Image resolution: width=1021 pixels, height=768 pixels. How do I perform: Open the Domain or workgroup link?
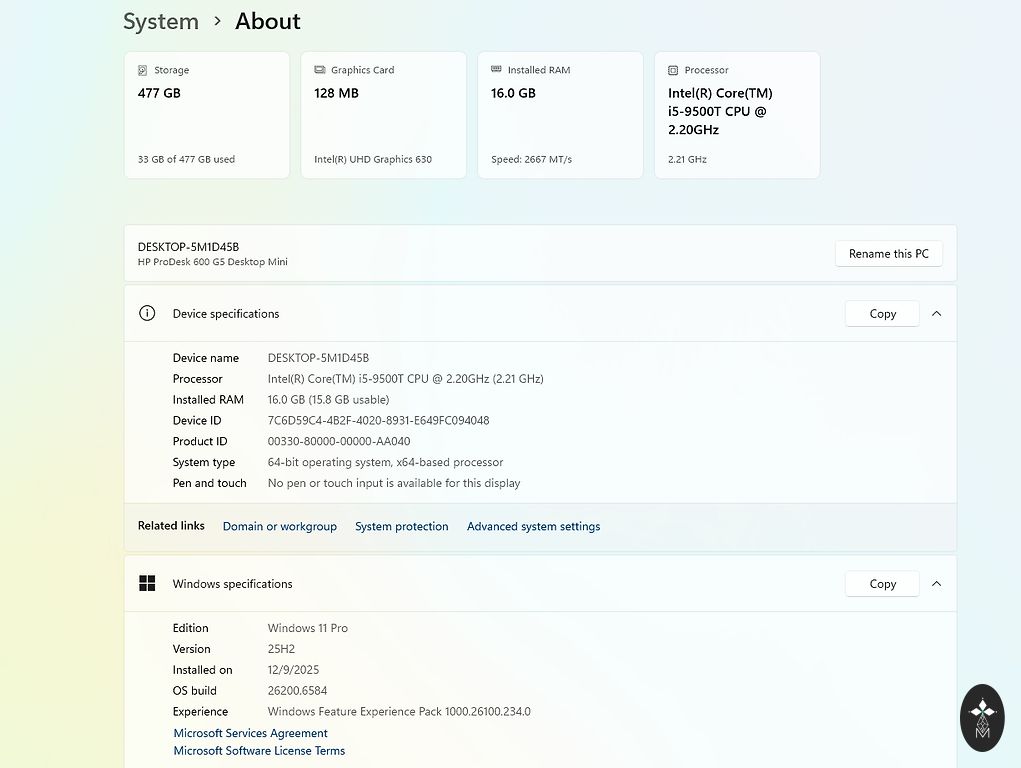[x=280, y=526]
